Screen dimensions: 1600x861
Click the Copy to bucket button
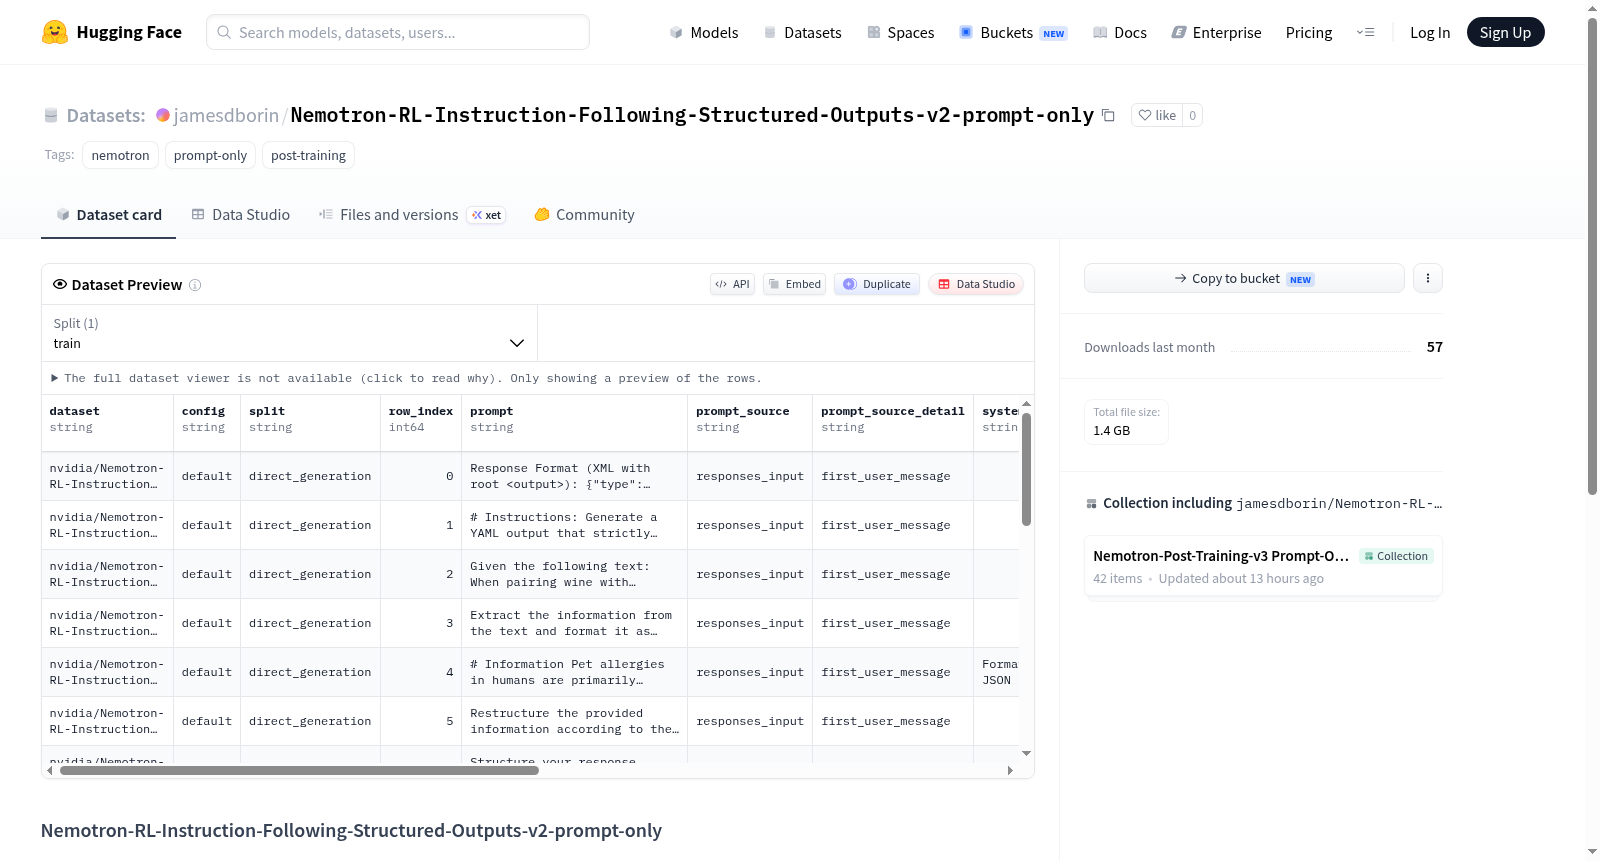[x=1244, y=278]
